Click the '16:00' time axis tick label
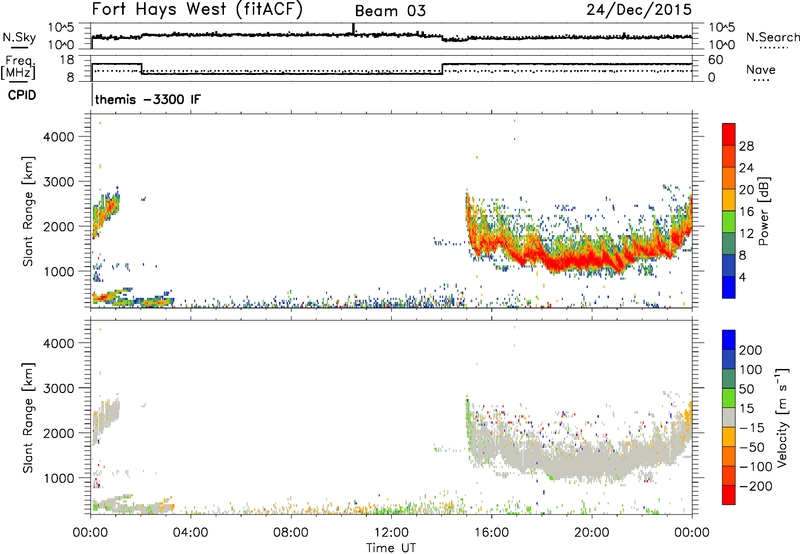 coord(491,533)
